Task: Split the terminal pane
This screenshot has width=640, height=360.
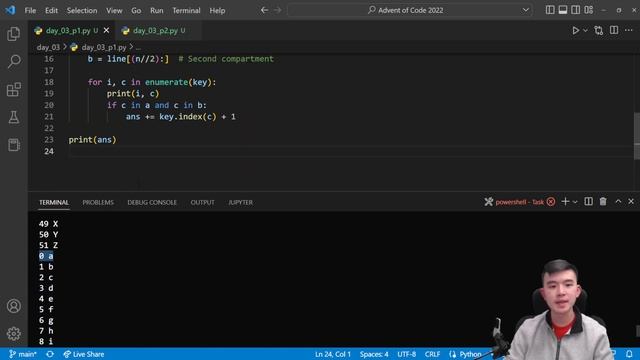Action: click(x=588, y=202)
